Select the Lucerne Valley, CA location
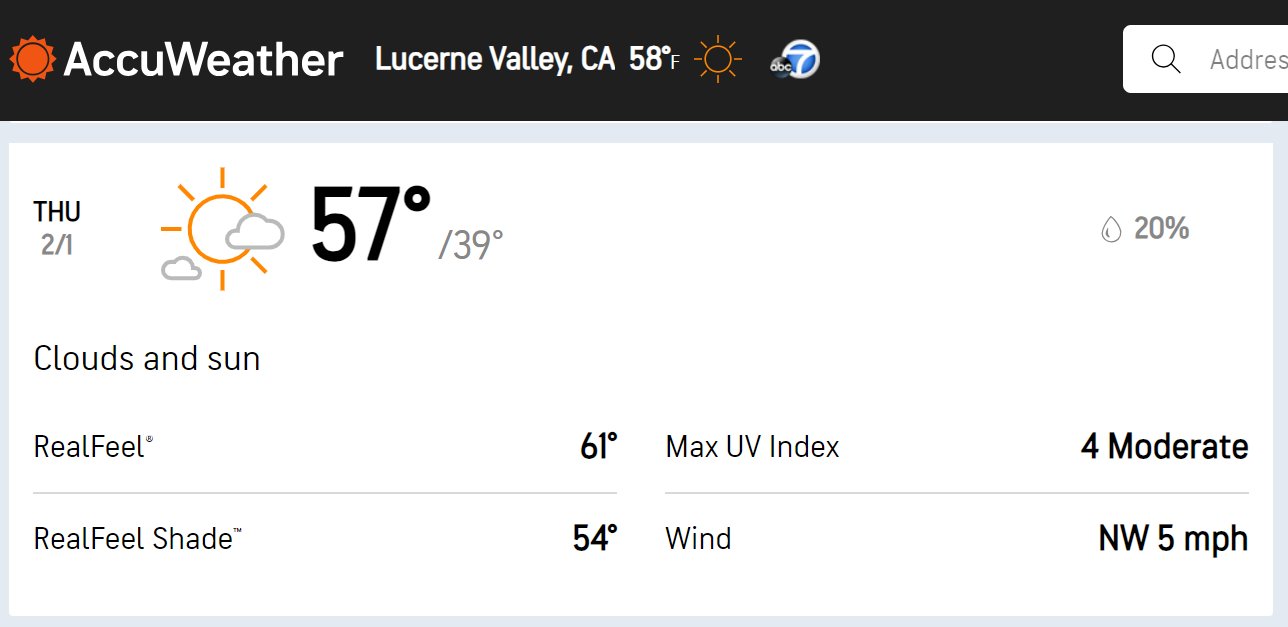 [495, 59]
